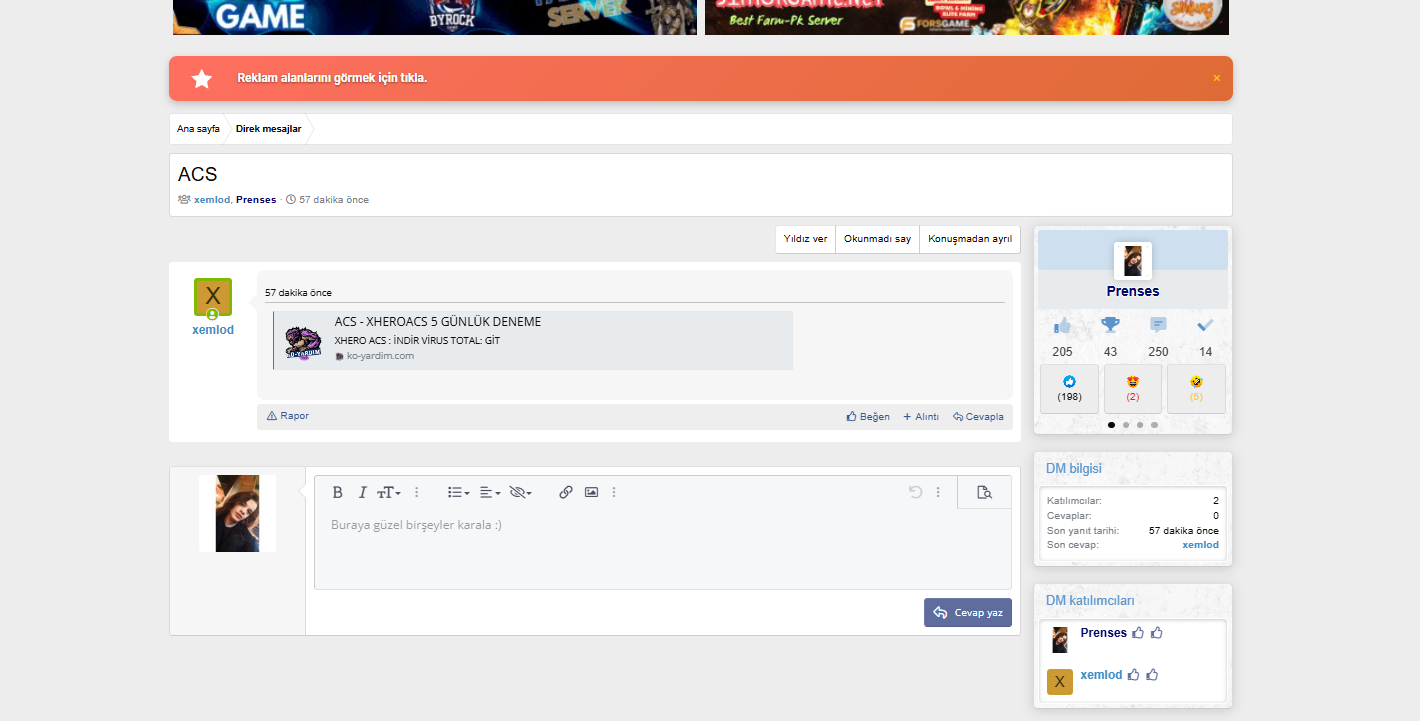Image resolution: width=1420 pixels, height=721 pixels.
Task: Click the Yıldız ver button
Action: tap(805, 239)
